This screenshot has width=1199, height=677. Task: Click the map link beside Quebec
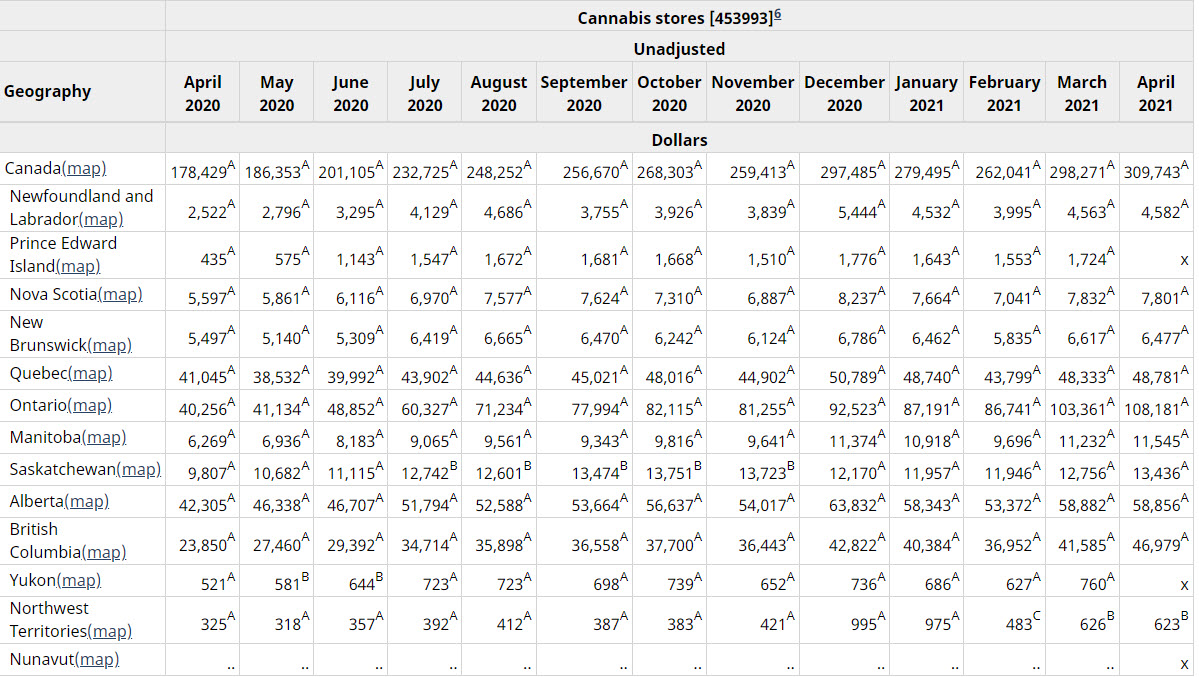tap(90, 373)
